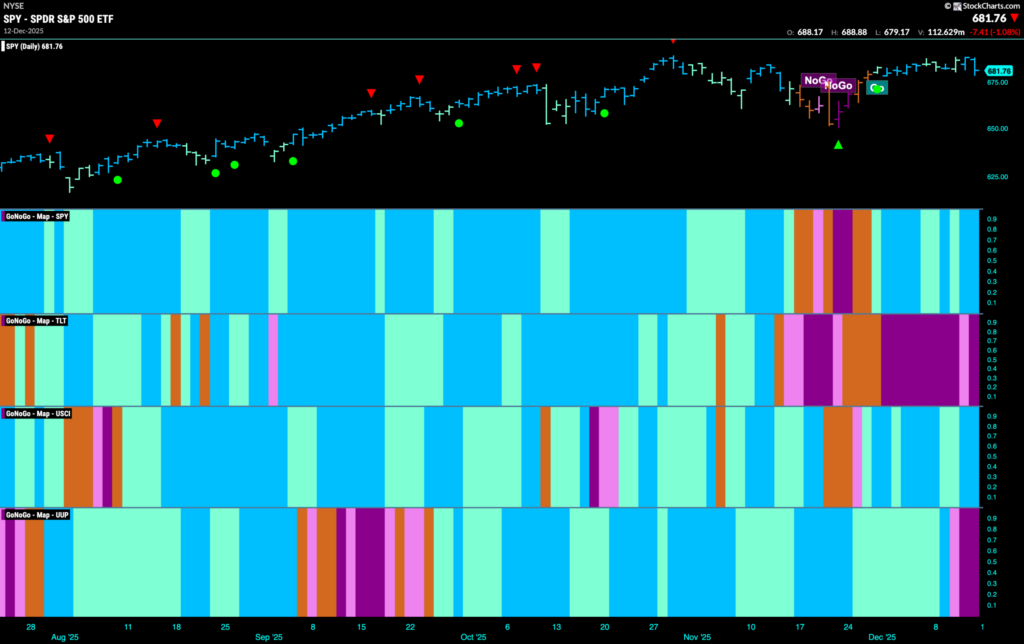Click the volume value V: 112.629m
Image resolution: width=1024 pixels, height=644 pixels.
941,32
